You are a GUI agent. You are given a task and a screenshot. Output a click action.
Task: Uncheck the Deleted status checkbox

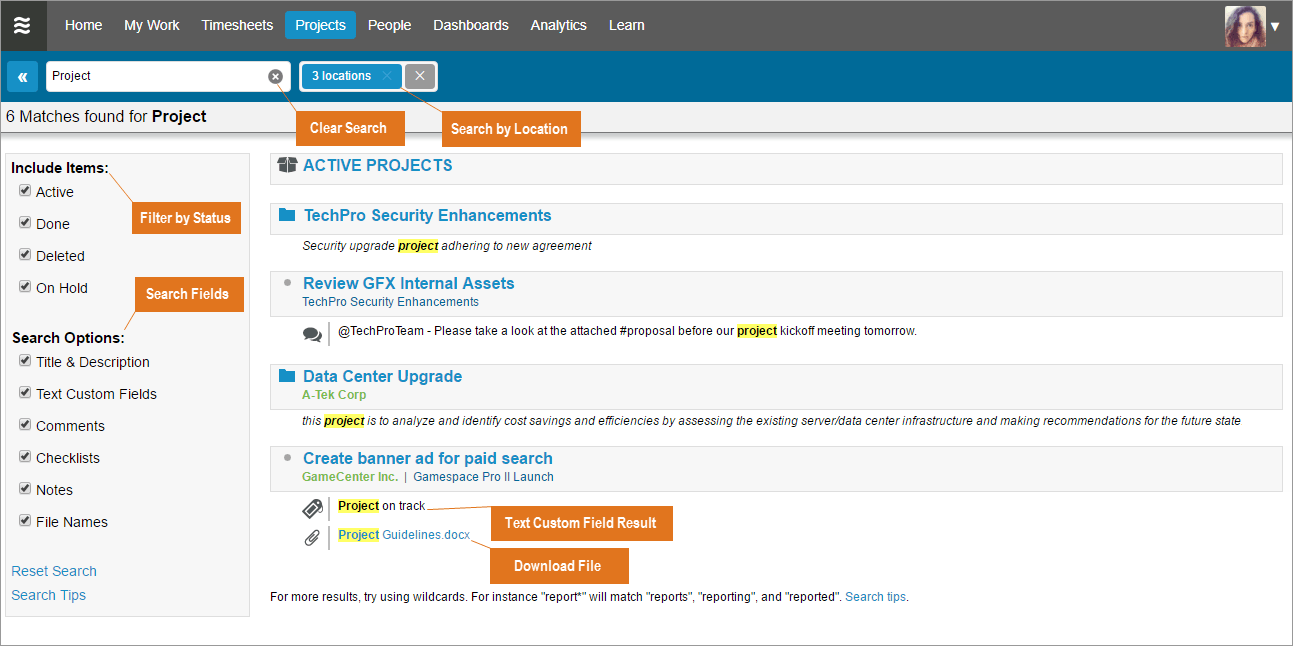click(x=25, y=255)
